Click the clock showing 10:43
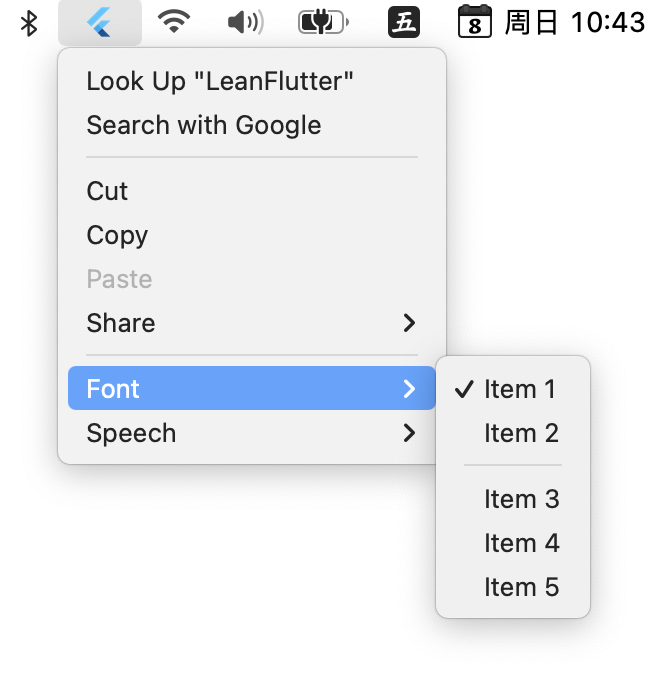 coord(608,22)
